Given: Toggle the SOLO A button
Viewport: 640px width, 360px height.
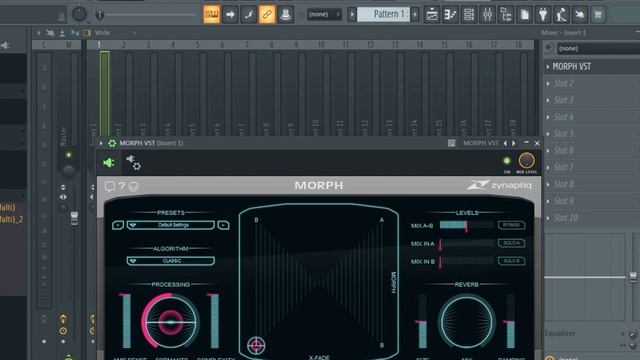Looking at the screenshot, I should (x=511, y=243).
